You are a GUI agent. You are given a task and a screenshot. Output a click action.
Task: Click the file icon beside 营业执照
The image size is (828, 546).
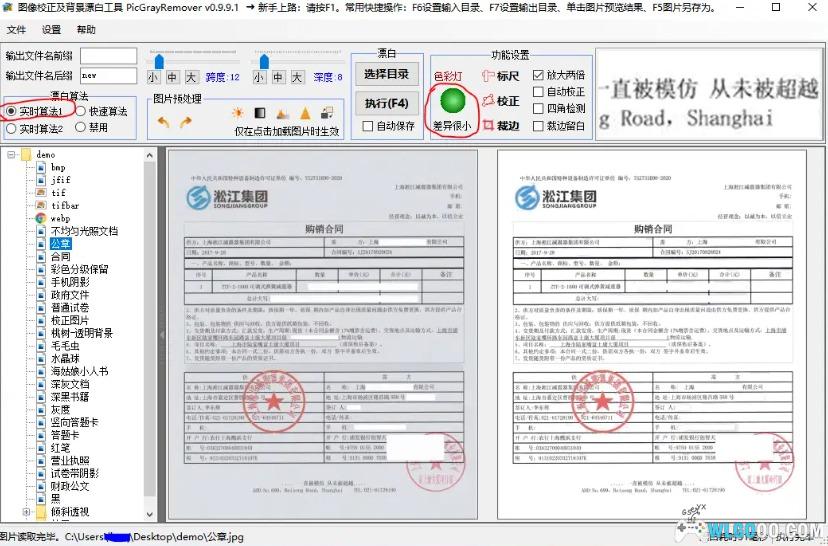click(41, 460)
